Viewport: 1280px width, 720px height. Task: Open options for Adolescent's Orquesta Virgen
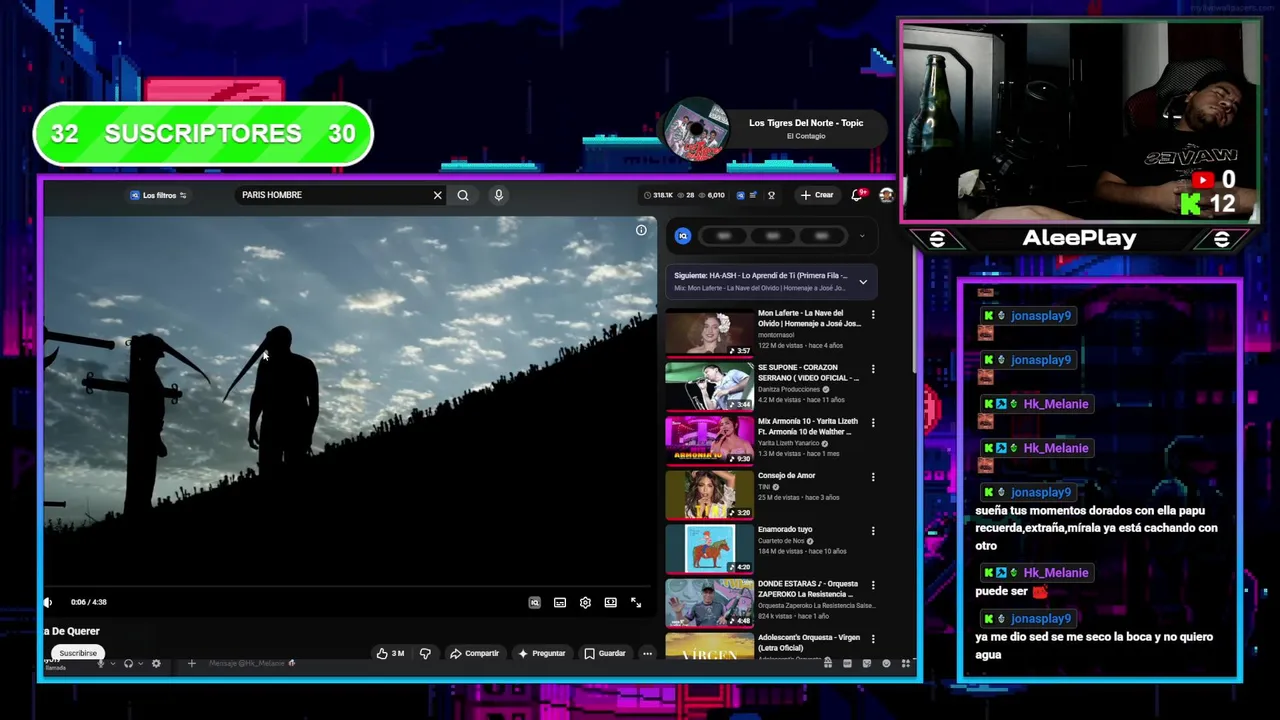(x=873, y=639)
